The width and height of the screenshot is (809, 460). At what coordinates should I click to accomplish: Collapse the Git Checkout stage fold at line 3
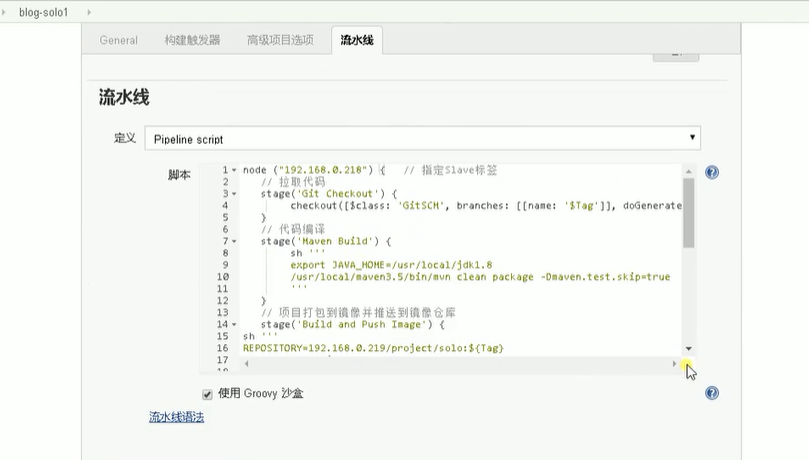[x=234, y=194]
